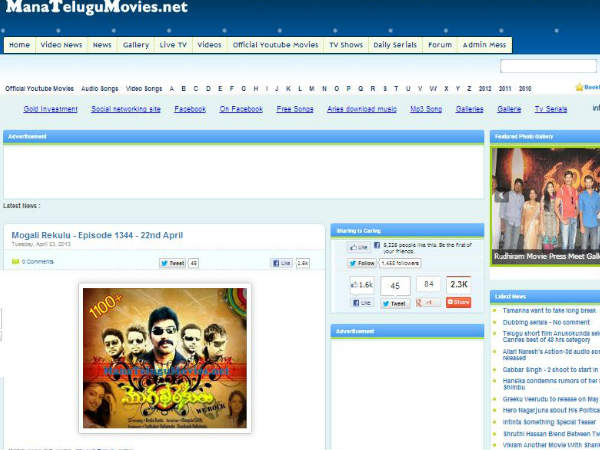
Task: Open news about Shruthi Hassan
Action: pyautogui.click(x=551, y=434)
